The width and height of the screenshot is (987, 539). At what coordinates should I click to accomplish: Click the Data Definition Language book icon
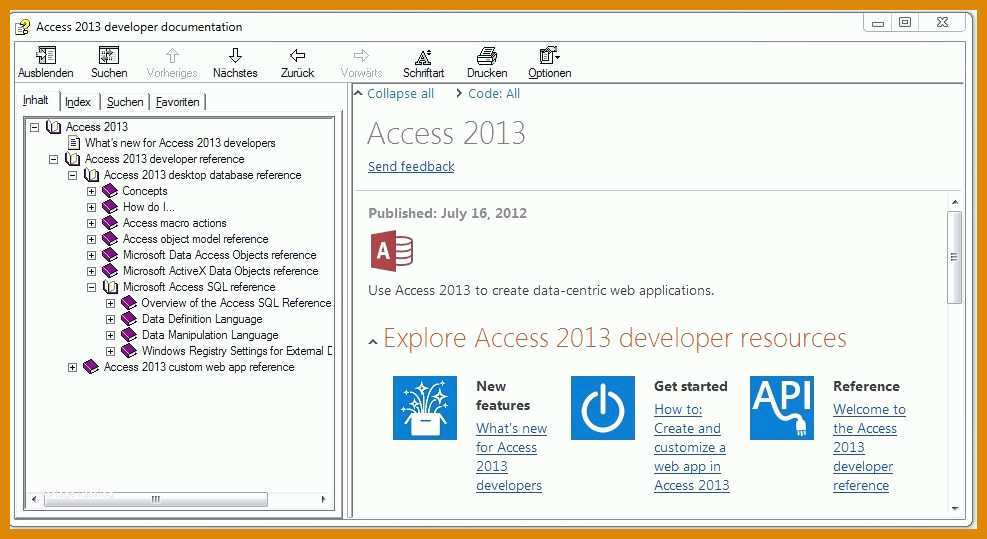(129, 319)
